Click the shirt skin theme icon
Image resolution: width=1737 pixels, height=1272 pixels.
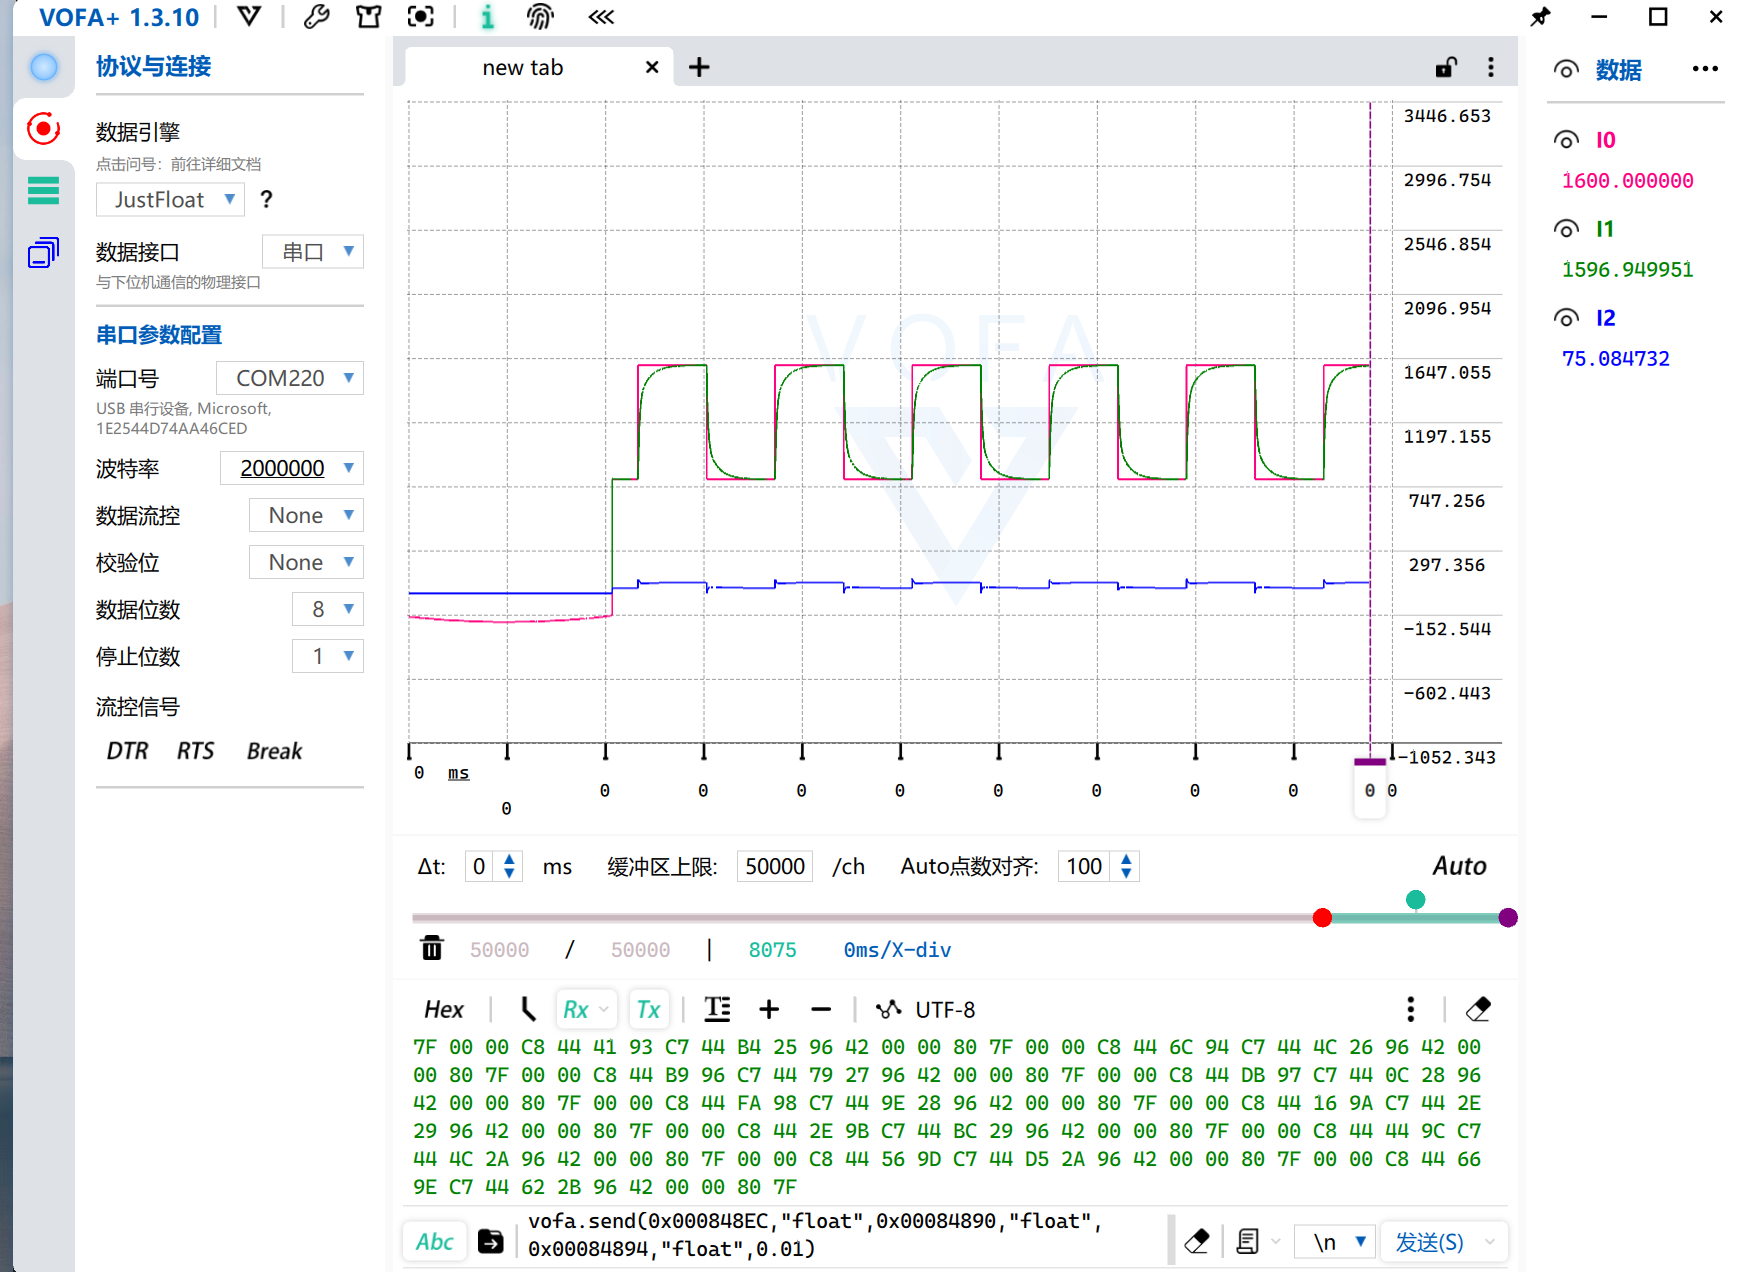click(369, 17)
